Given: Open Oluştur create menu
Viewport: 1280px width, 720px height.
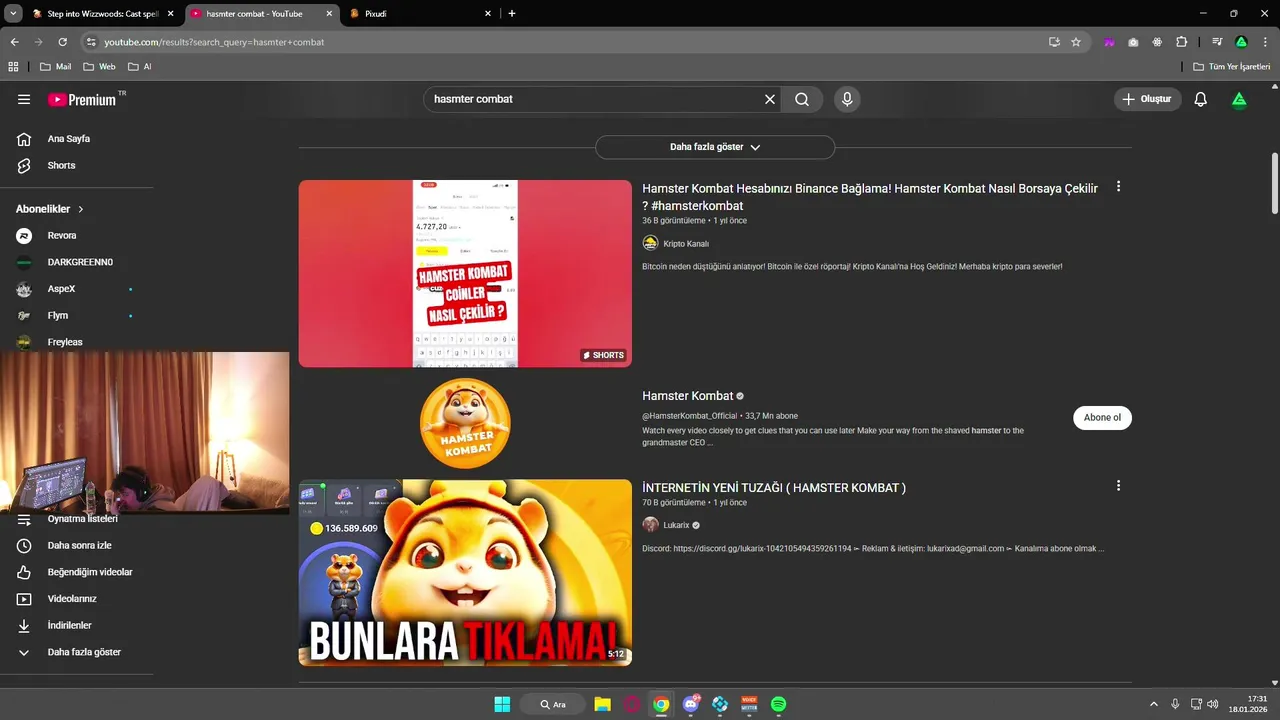Looking at the screenshot, I should click(1148, 99).
